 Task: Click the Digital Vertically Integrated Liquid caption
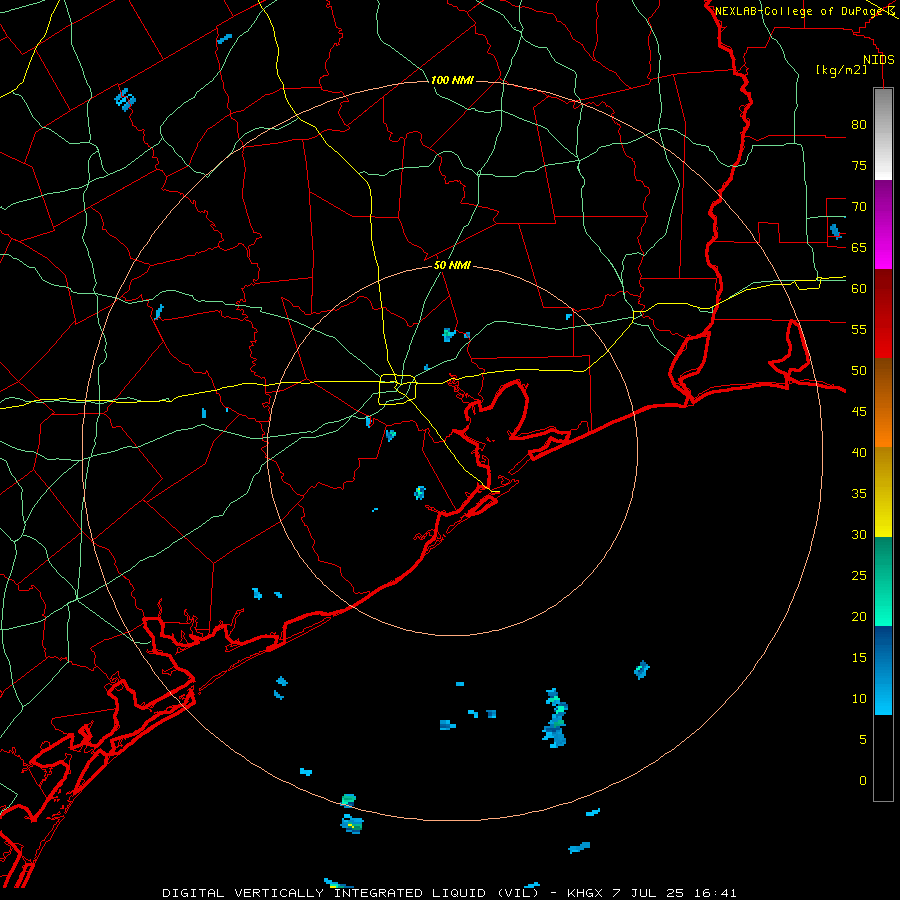pos(449,893)
